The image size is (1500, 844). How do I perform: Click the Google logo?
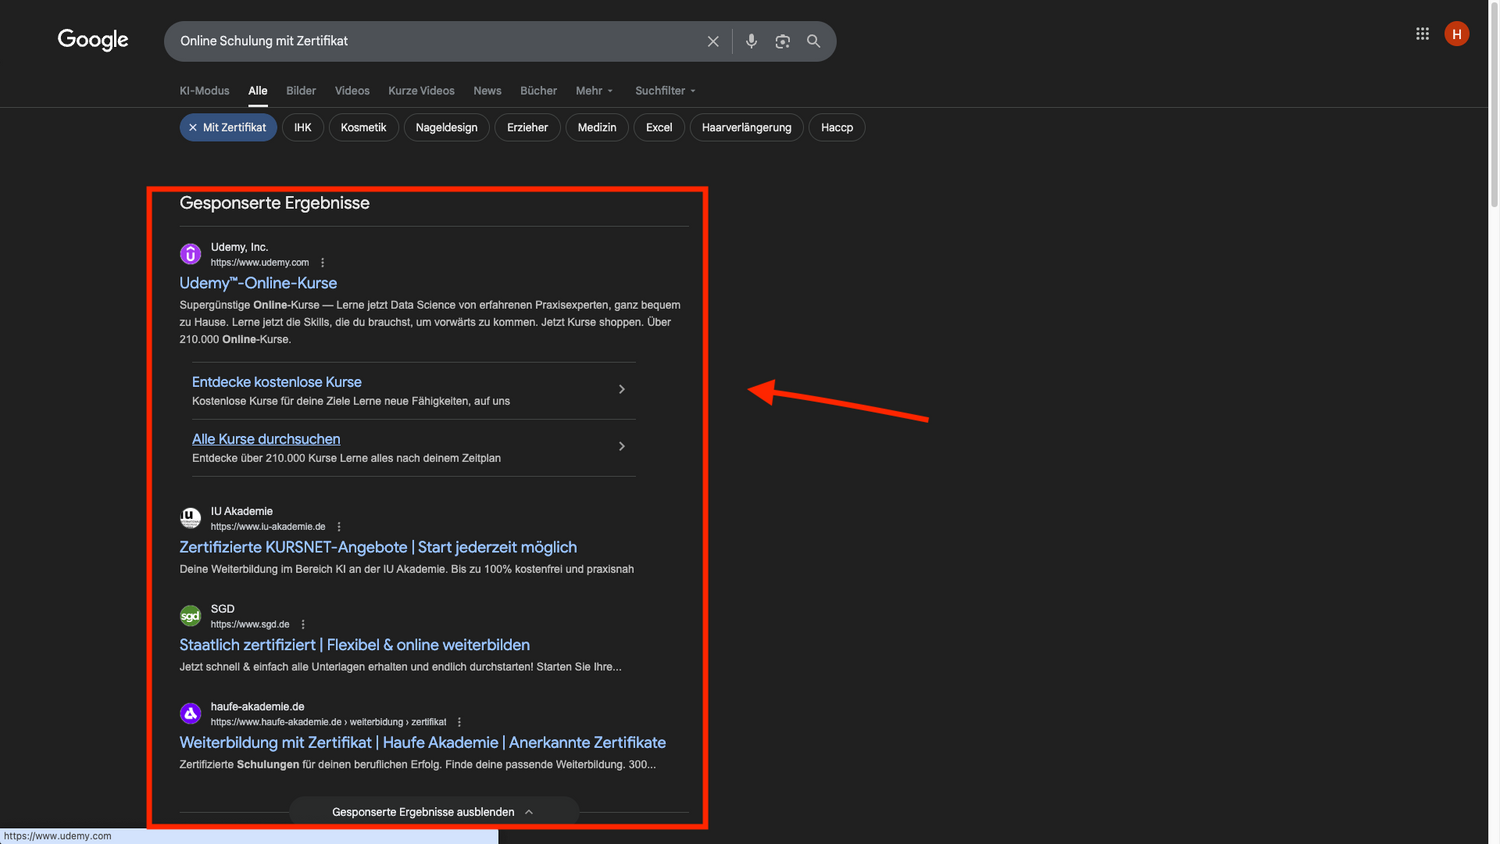93,40
